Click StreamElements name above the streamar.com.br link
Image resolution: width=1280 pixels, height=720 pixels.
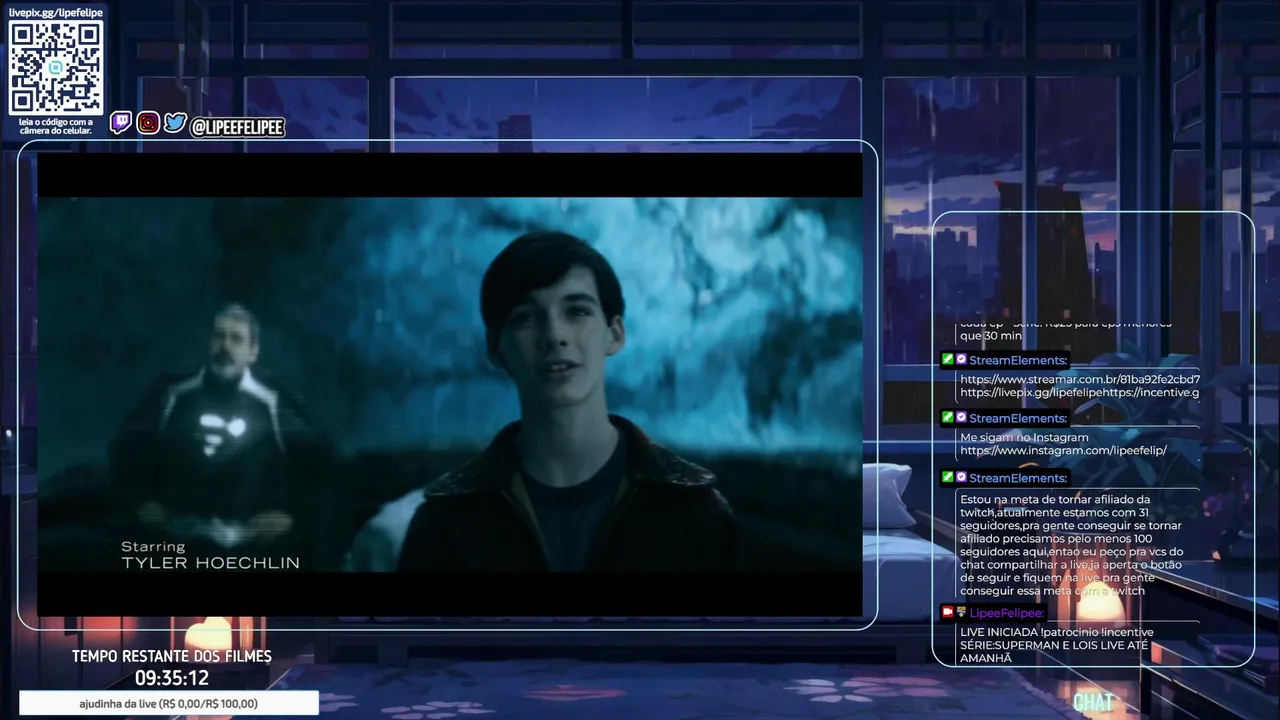1018,360
